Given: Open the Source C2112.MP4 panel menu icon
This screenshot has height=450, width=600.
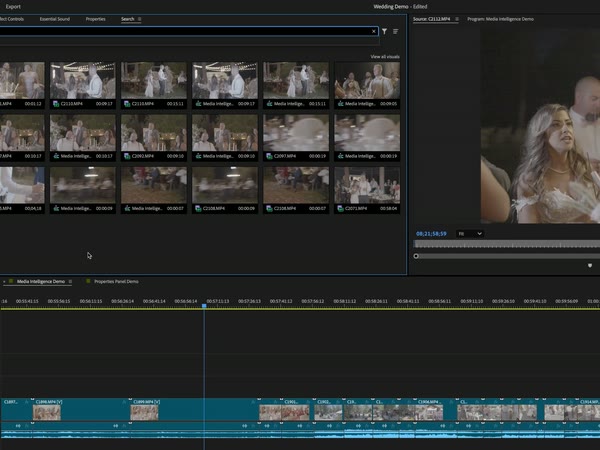Looking at the screenshot, I should click(x=457, y=19).
